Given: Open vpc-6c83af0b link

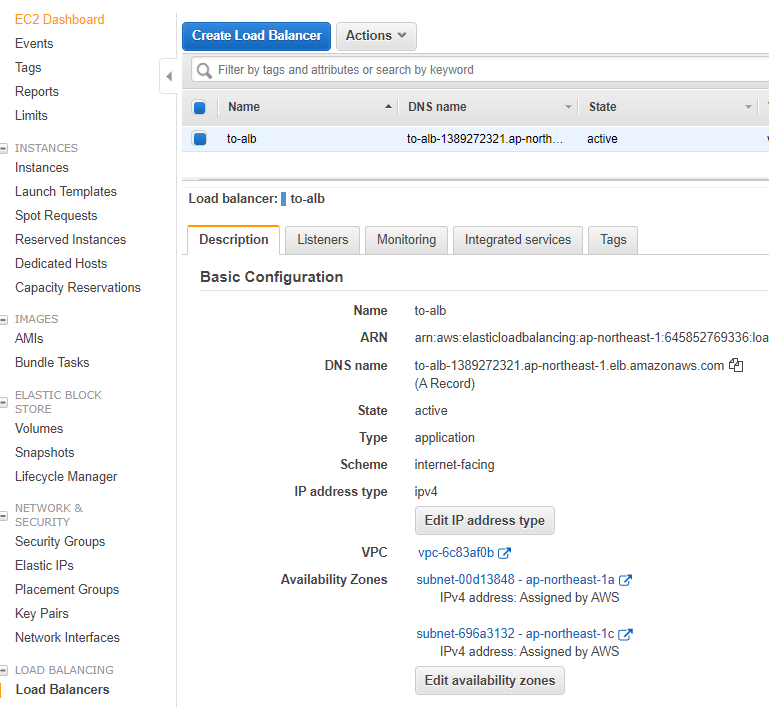Looking at the screenshot, I should coord(456,553).
